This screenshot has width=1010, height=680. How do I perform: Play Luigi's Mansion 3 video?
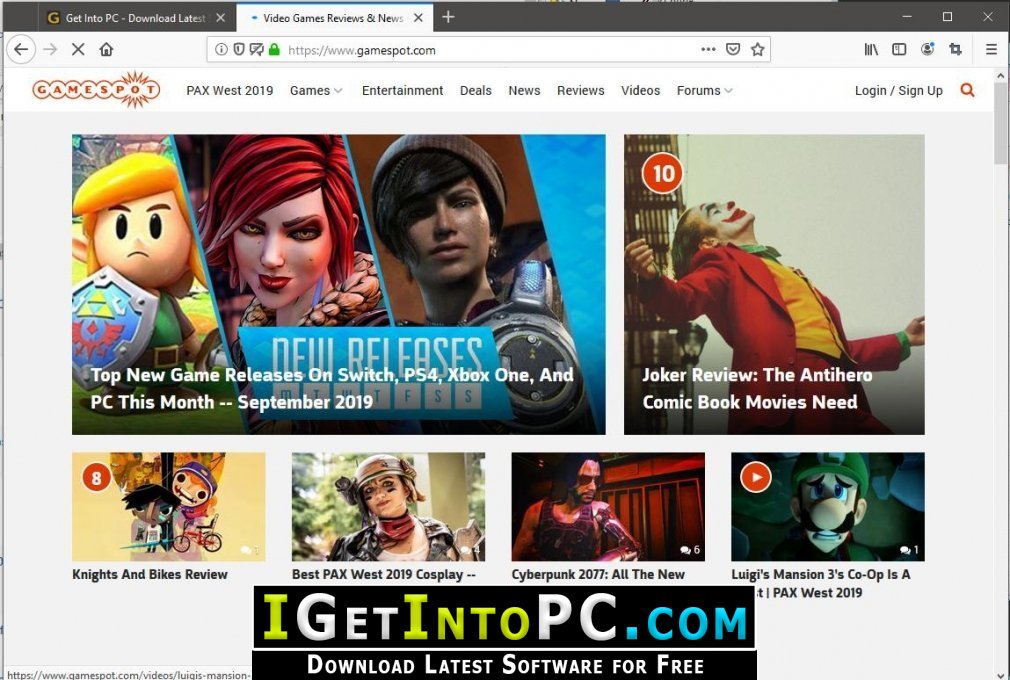coord(756,478)
